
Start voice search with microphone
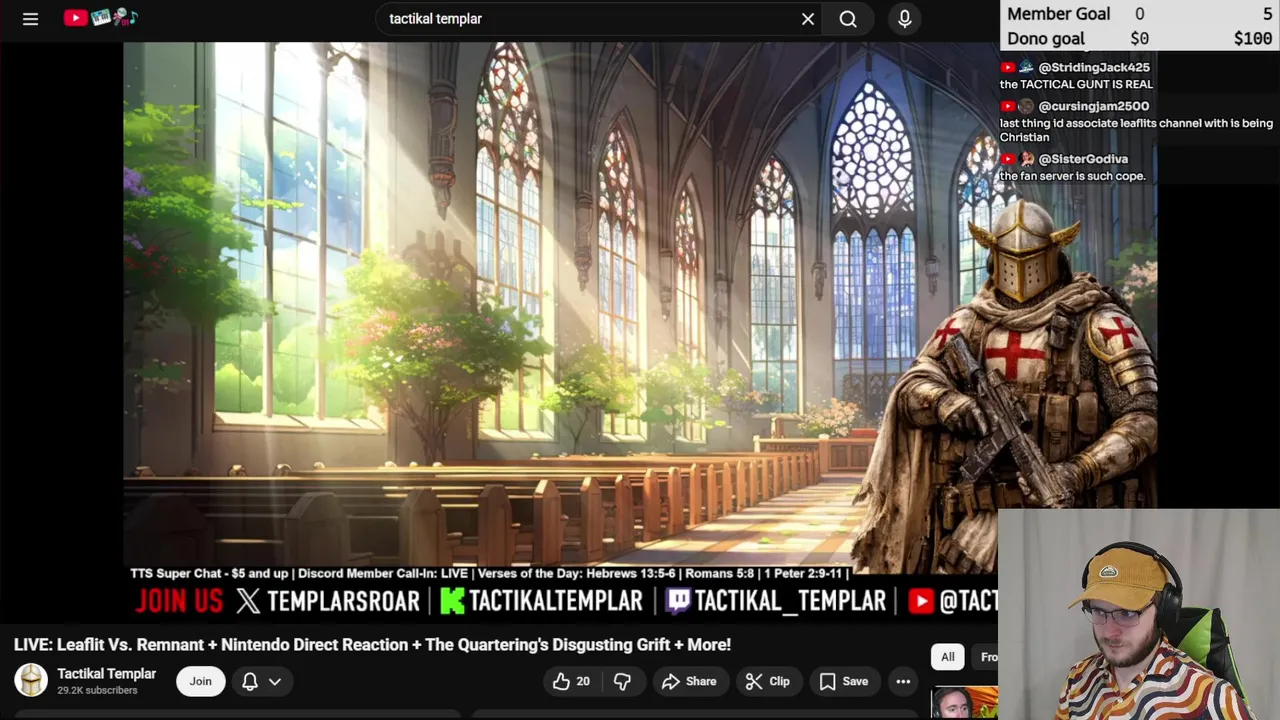tap(905, 19)
